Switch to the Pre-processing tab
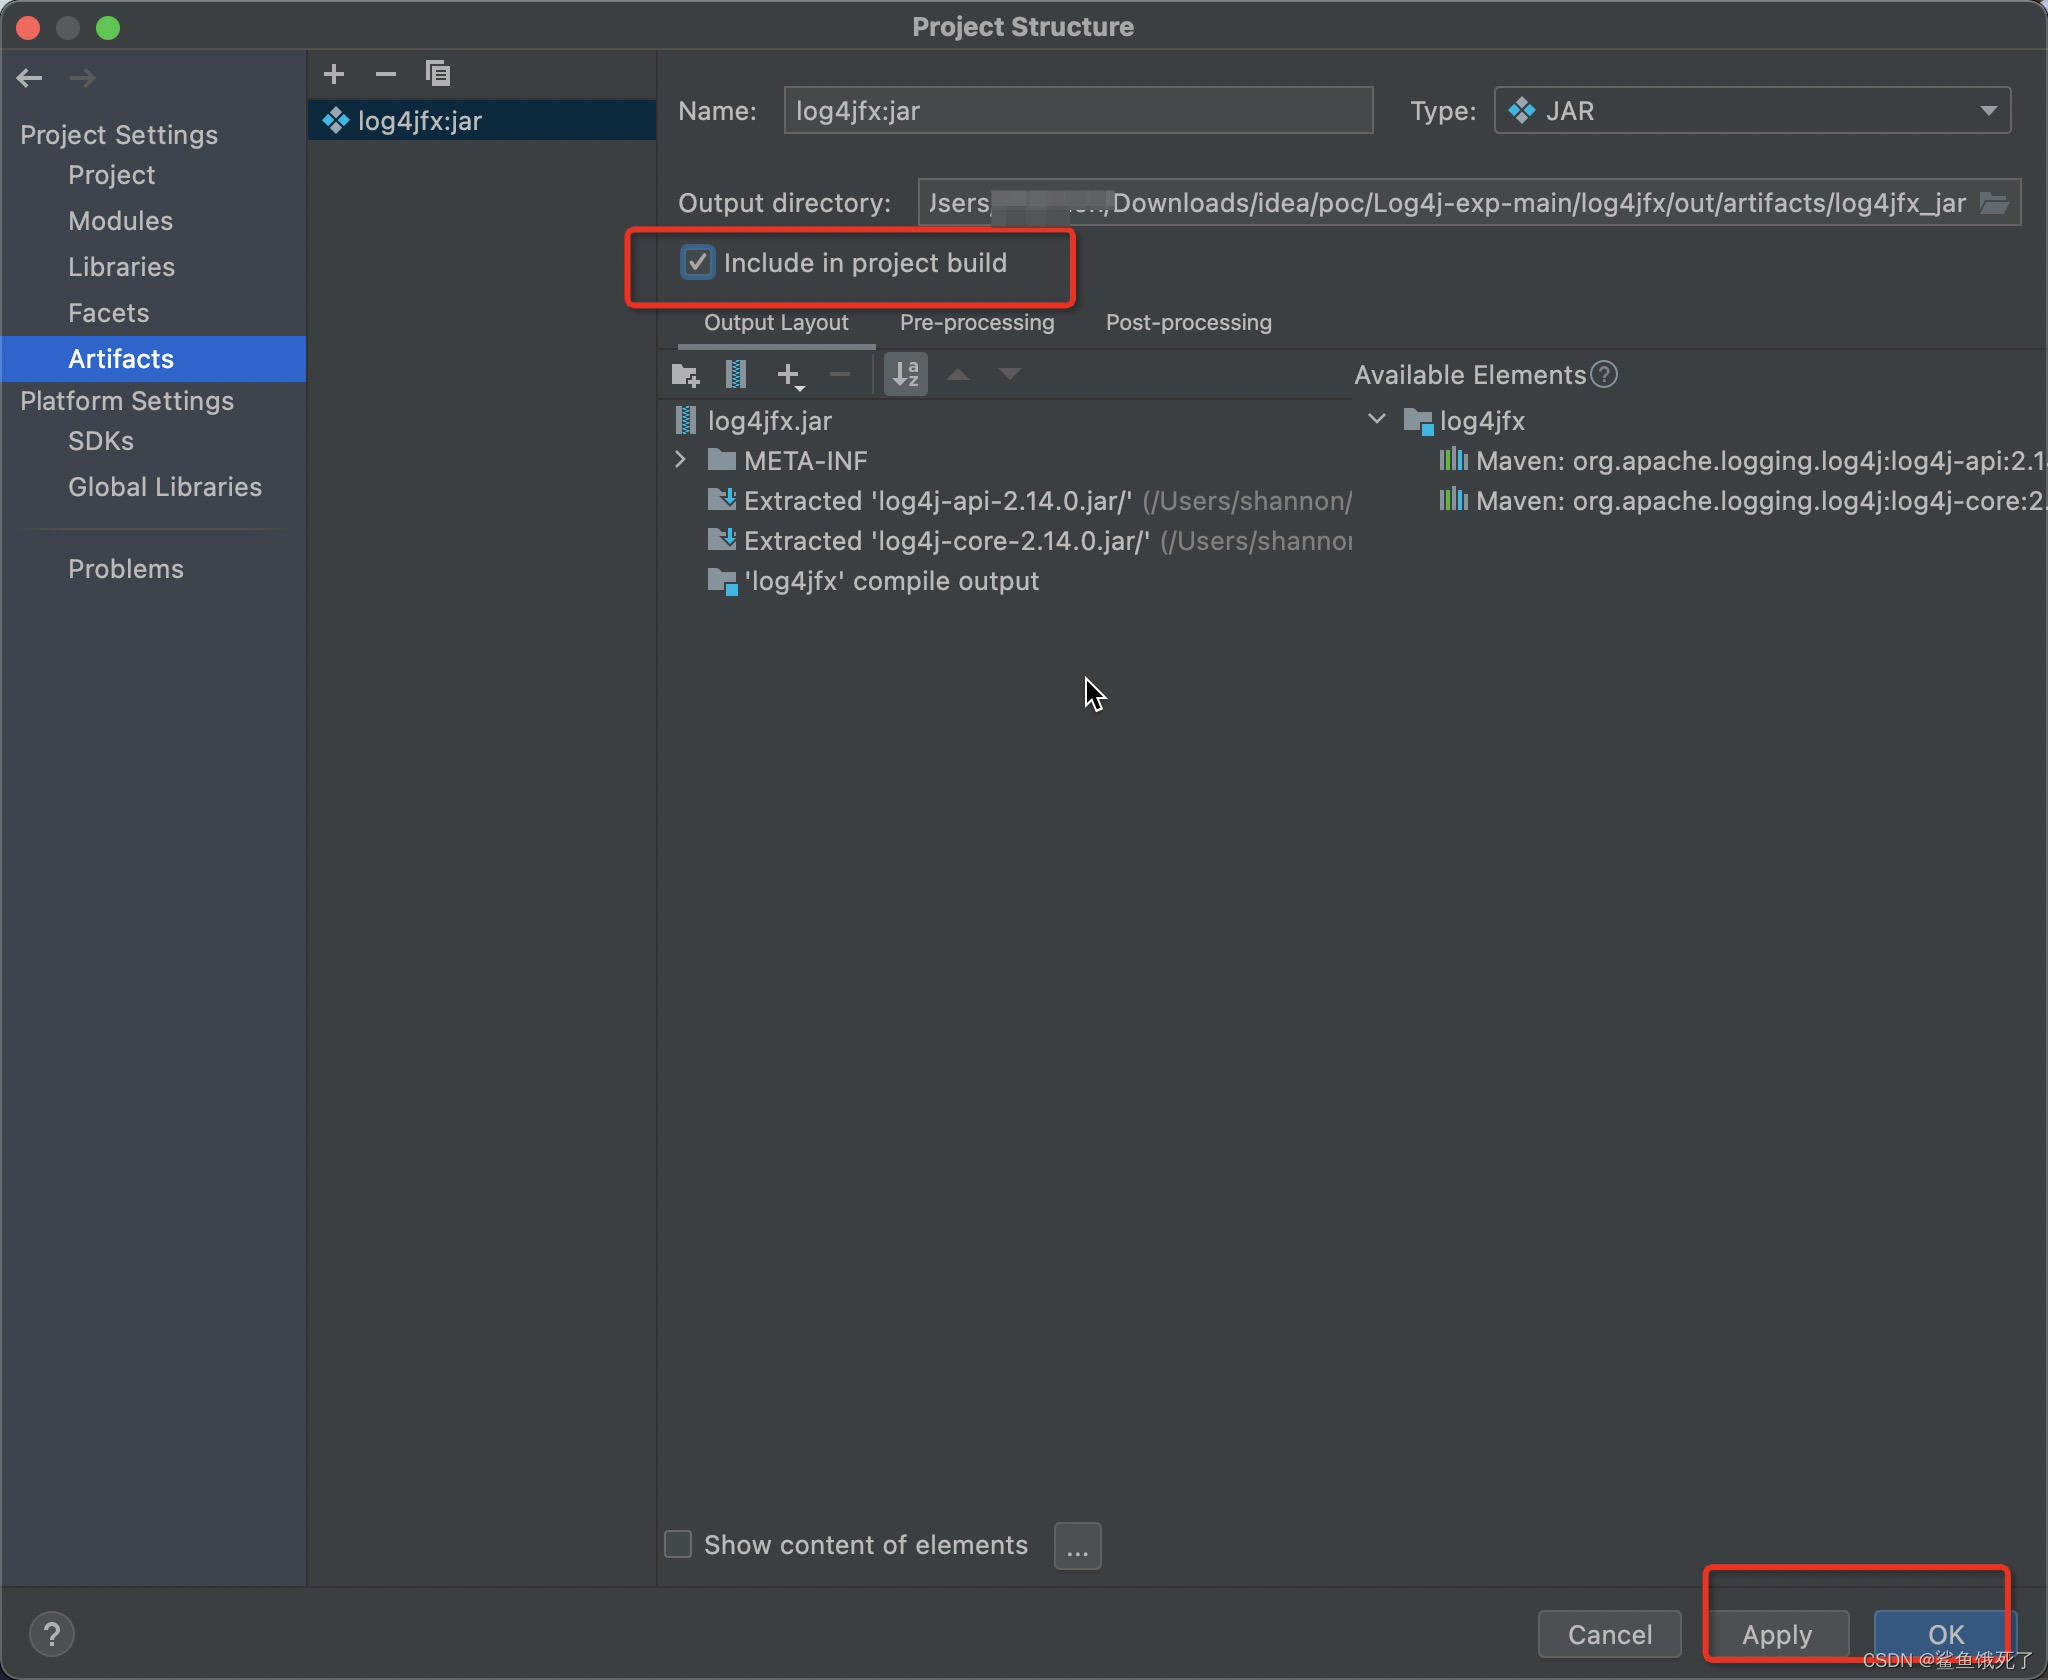 point(977,323)
